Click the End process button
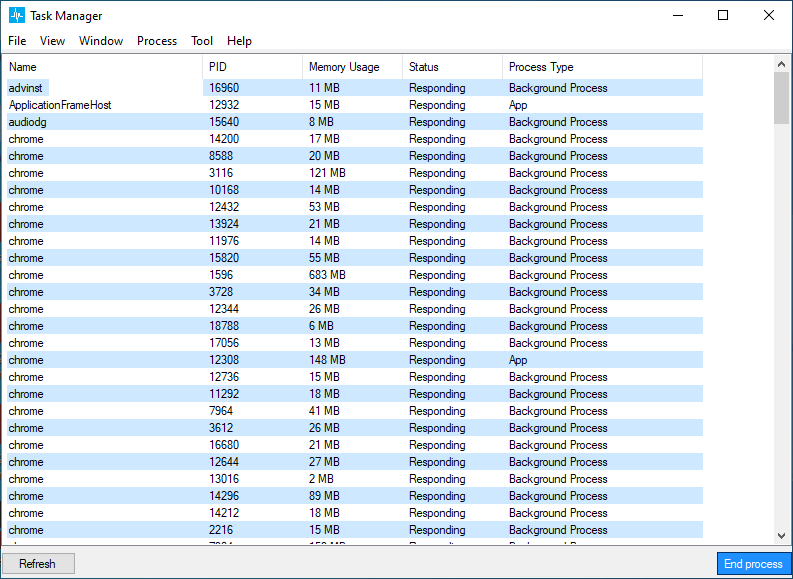793x579 pixels. (753, 563)
